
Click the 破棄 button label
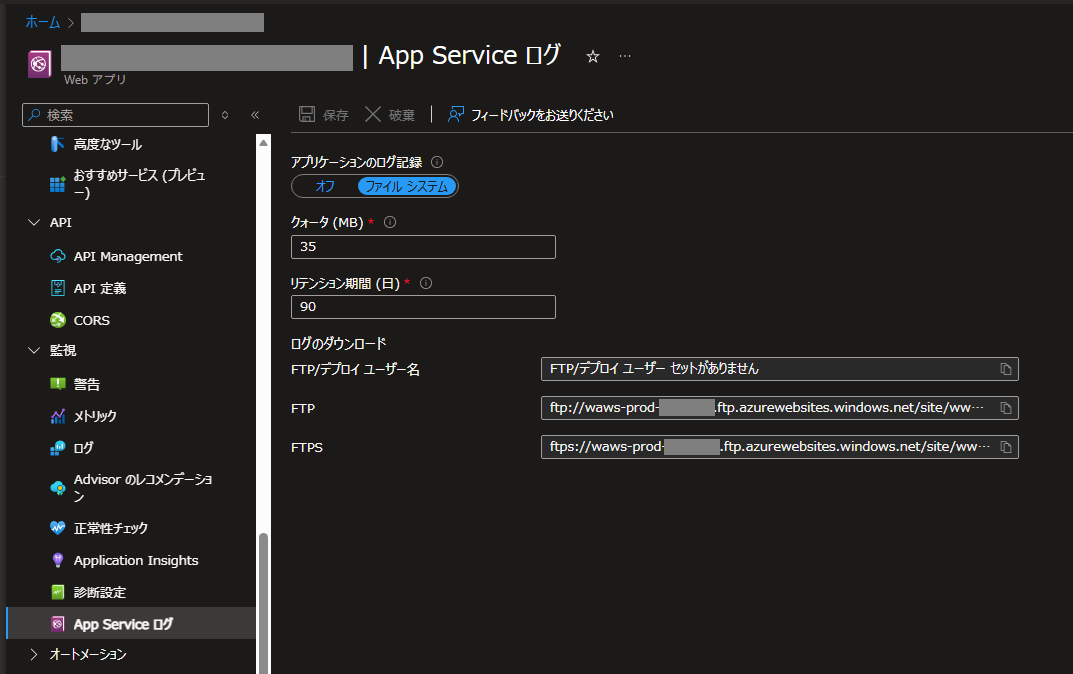click(402, 115)
